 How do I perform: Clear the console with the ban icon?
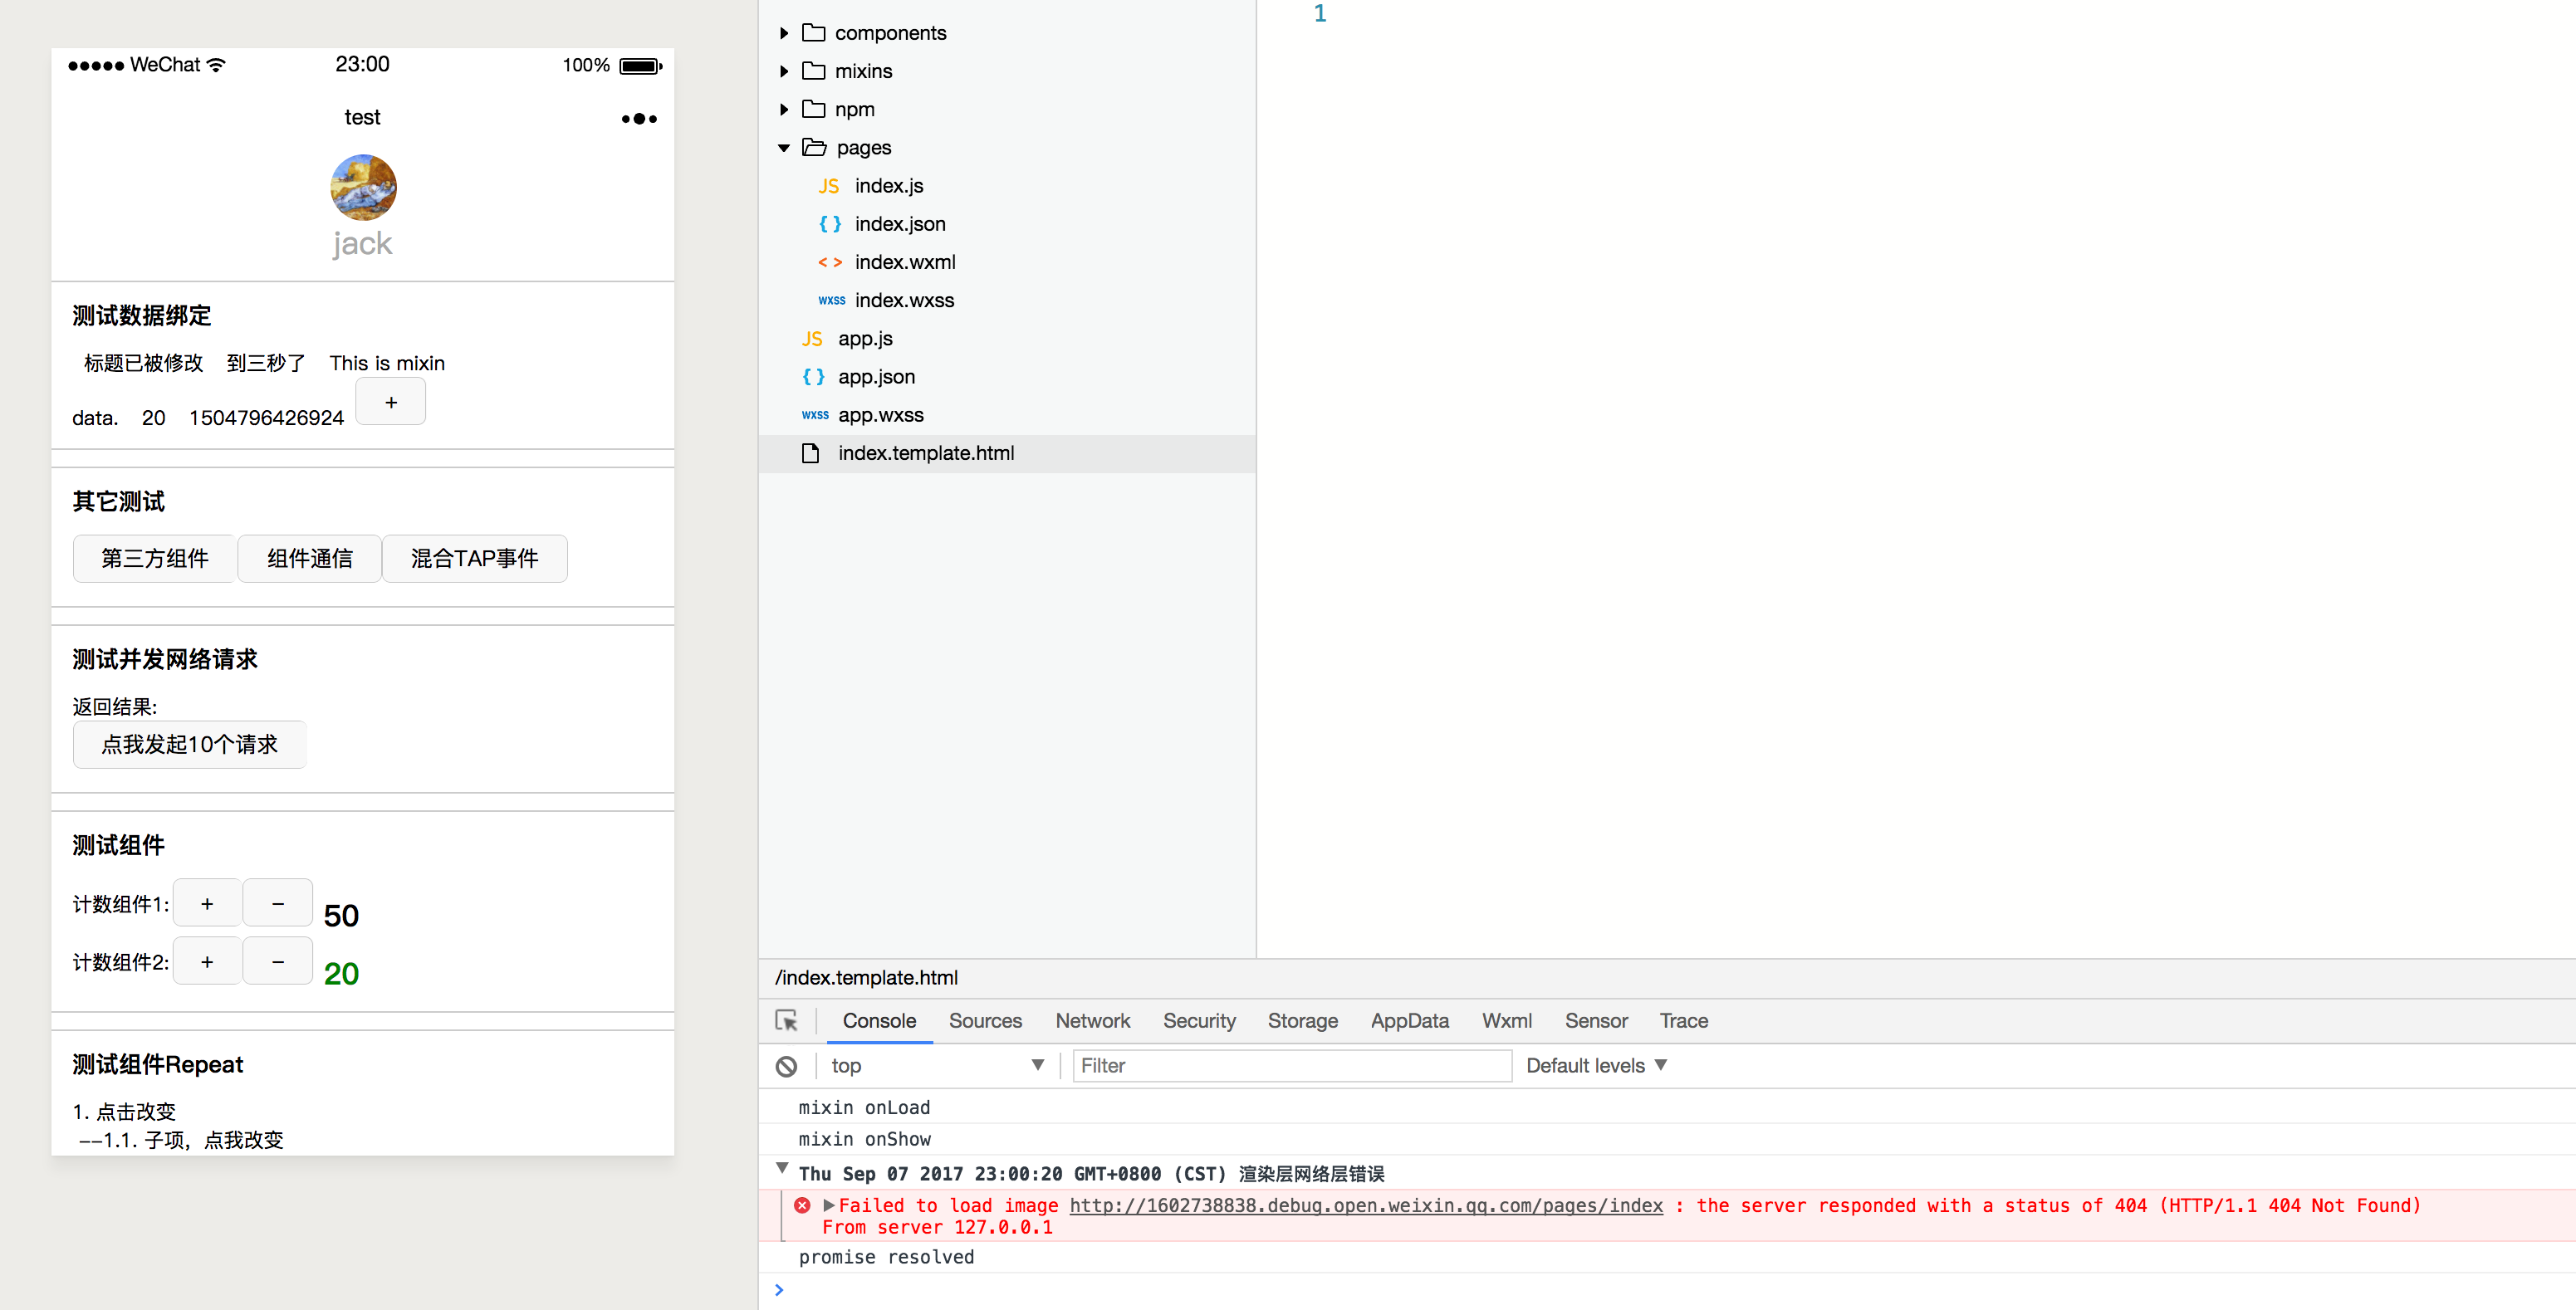pos(787,1066)
